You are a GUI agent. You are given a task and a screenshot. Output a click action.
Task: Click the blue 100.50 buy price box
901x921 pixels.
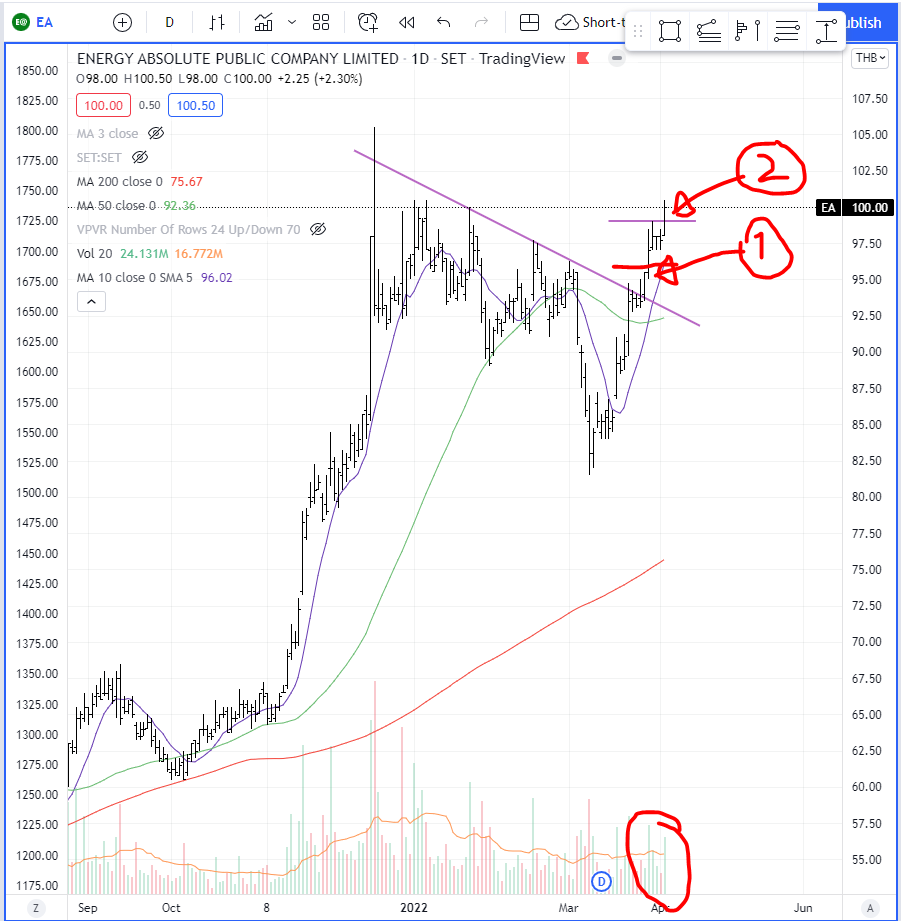pyautogui.click(x=196, y=106)
